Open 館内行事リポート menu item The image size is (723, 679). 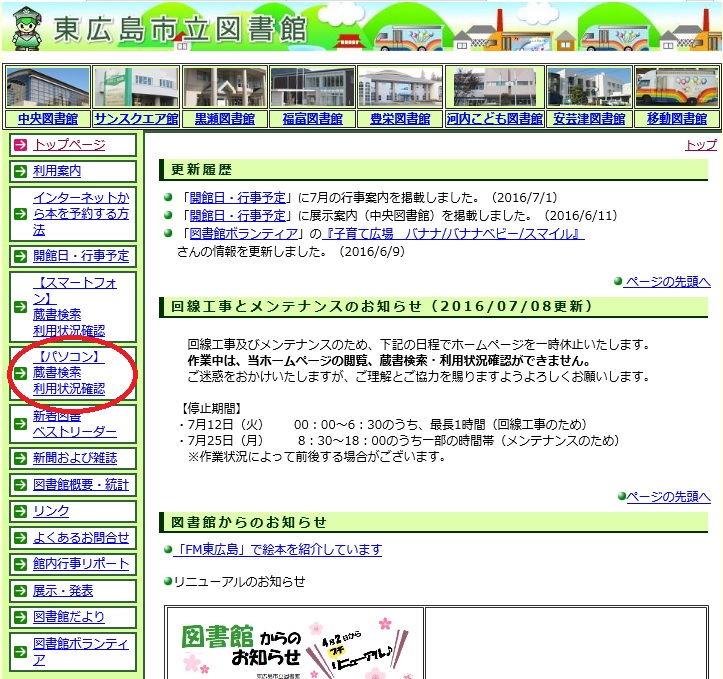pos(81,564)
